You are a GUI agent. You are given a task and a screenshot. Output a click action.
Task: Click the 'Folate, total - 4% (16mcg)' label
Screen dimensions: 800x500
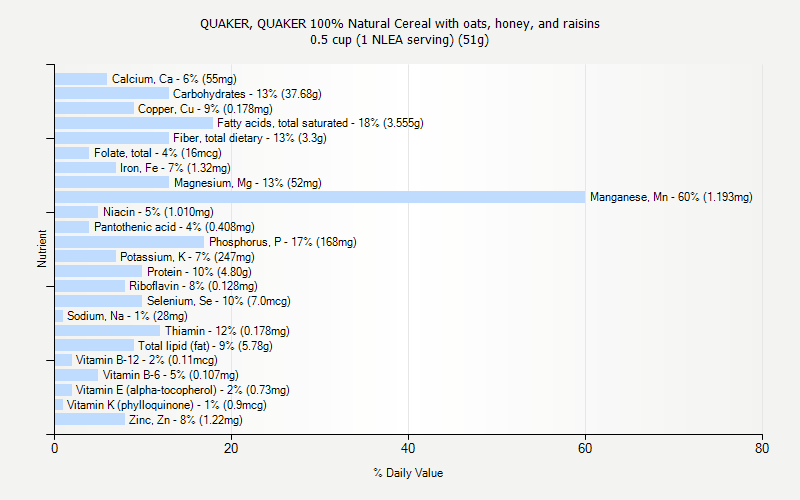tap(158, 153)
